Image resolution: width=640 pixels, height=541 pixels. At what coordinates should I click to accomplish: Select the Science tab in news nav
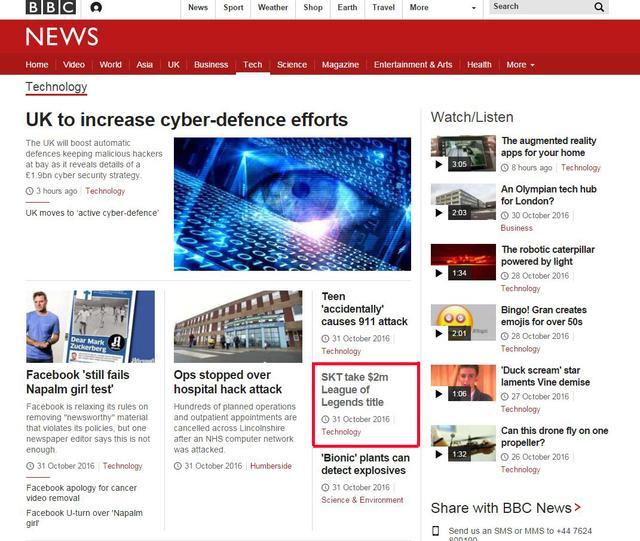point(292,65)
